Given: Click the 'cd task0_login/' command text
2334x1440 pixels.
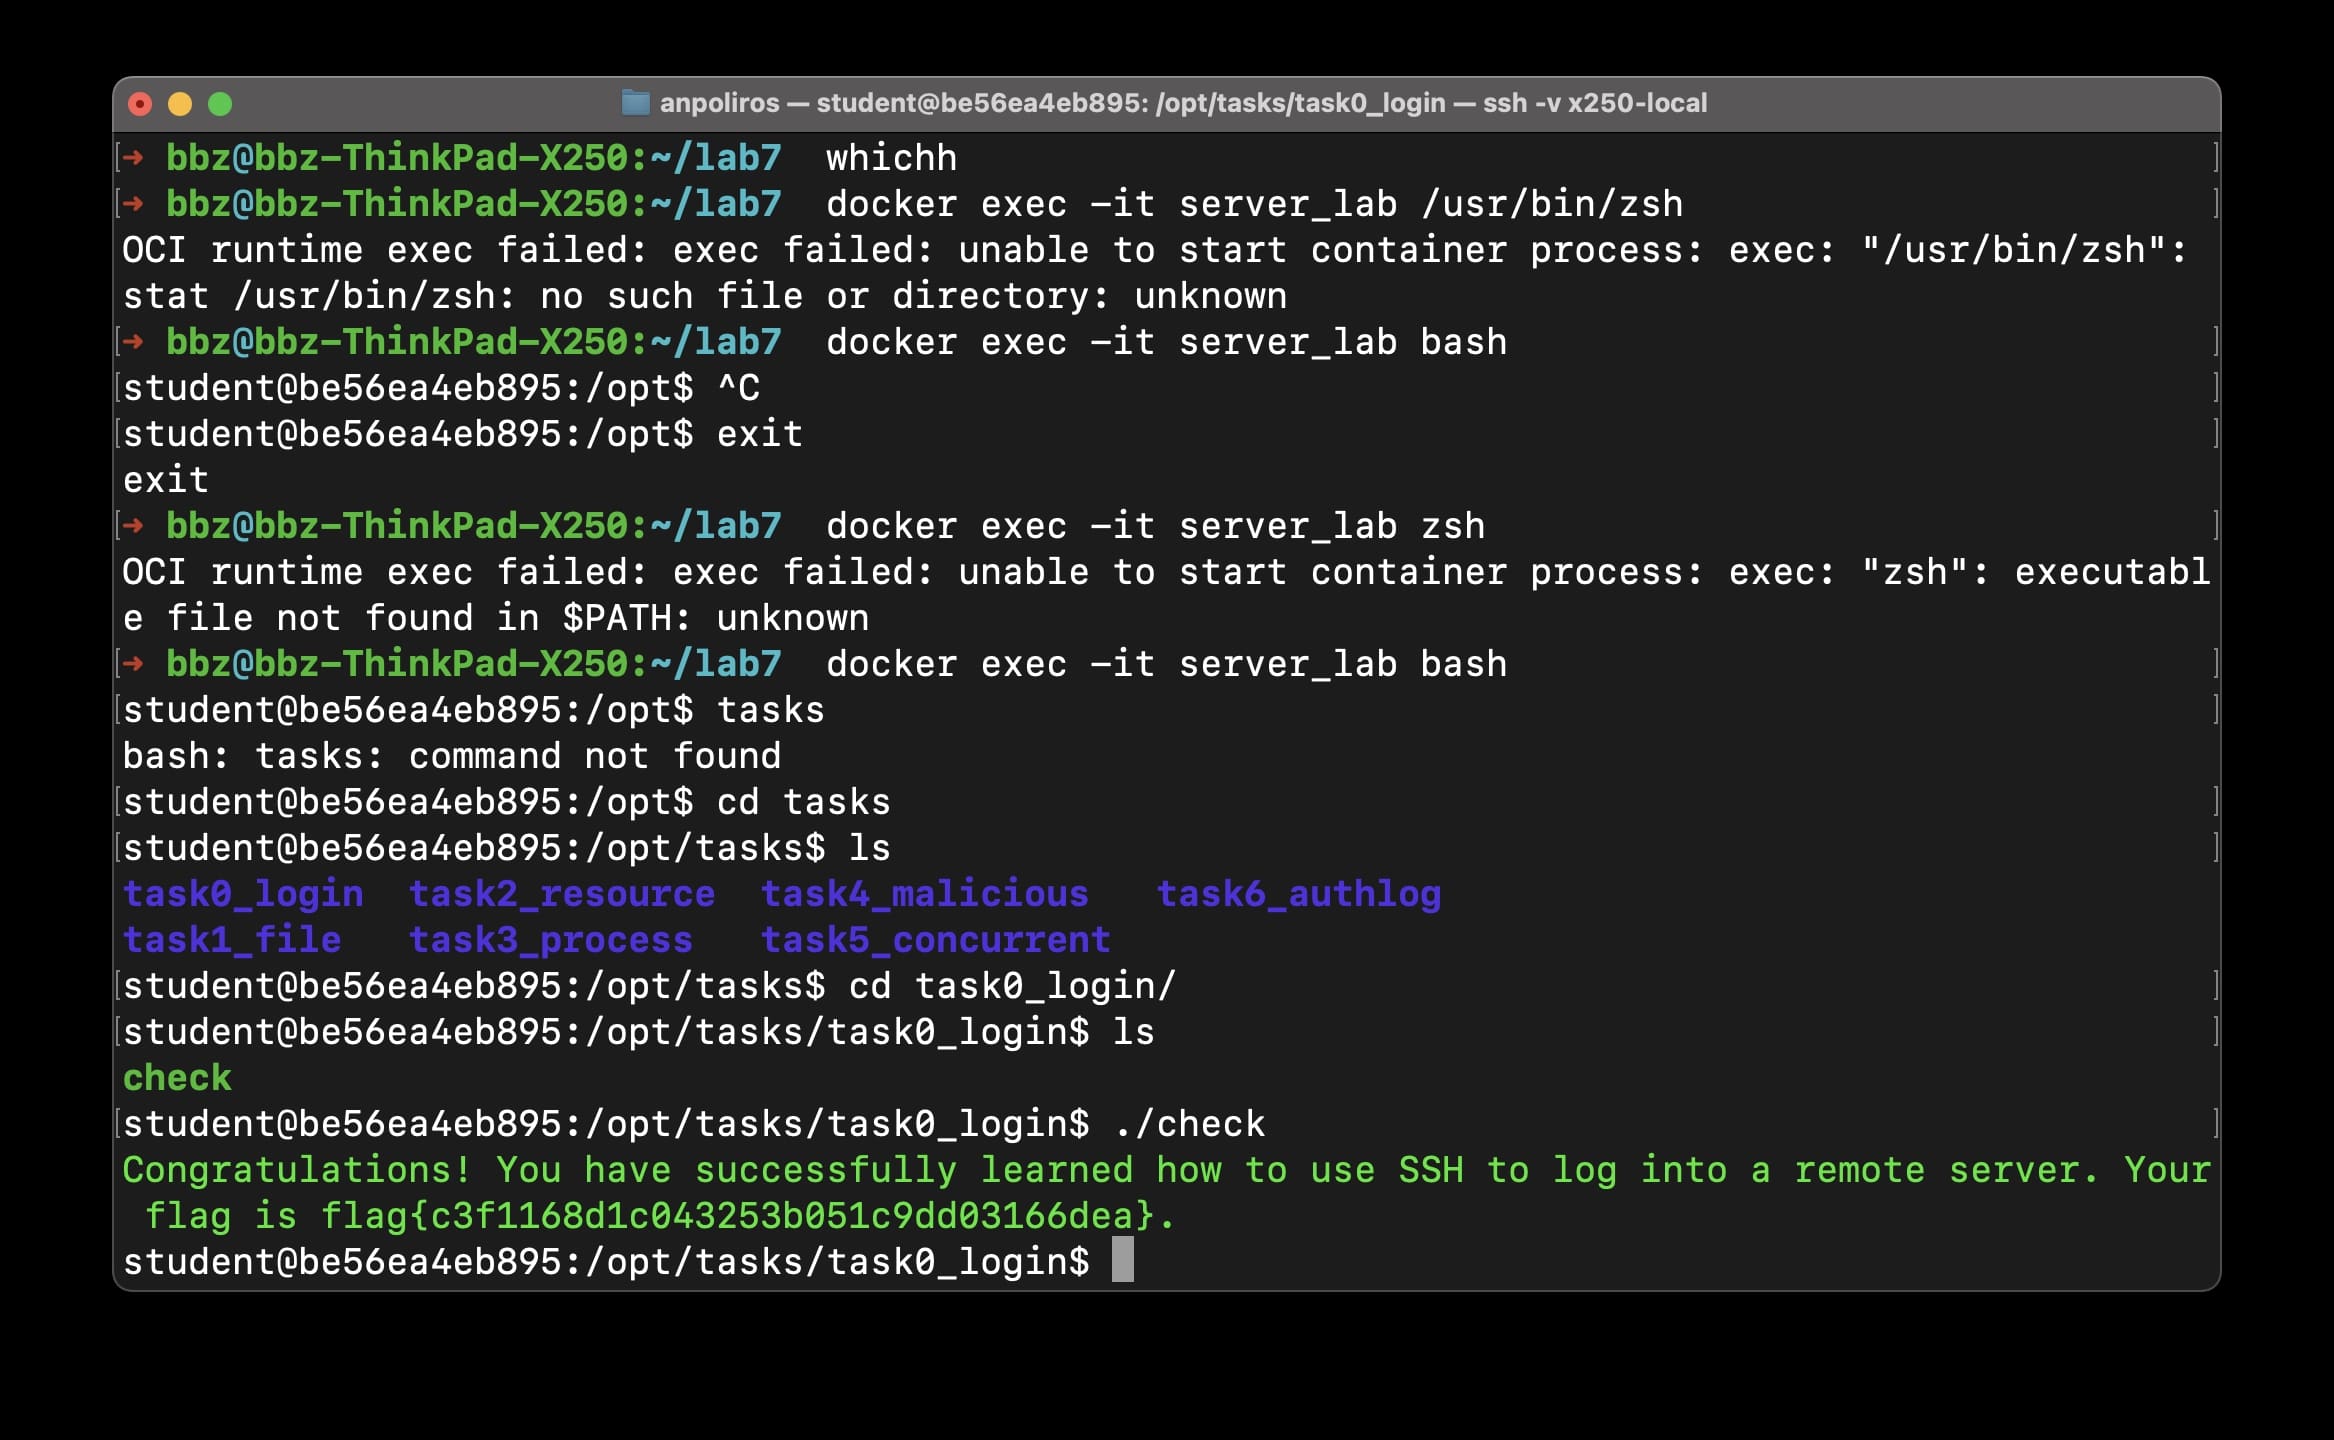Looking at the screenshot, I should coord(1012,986).
